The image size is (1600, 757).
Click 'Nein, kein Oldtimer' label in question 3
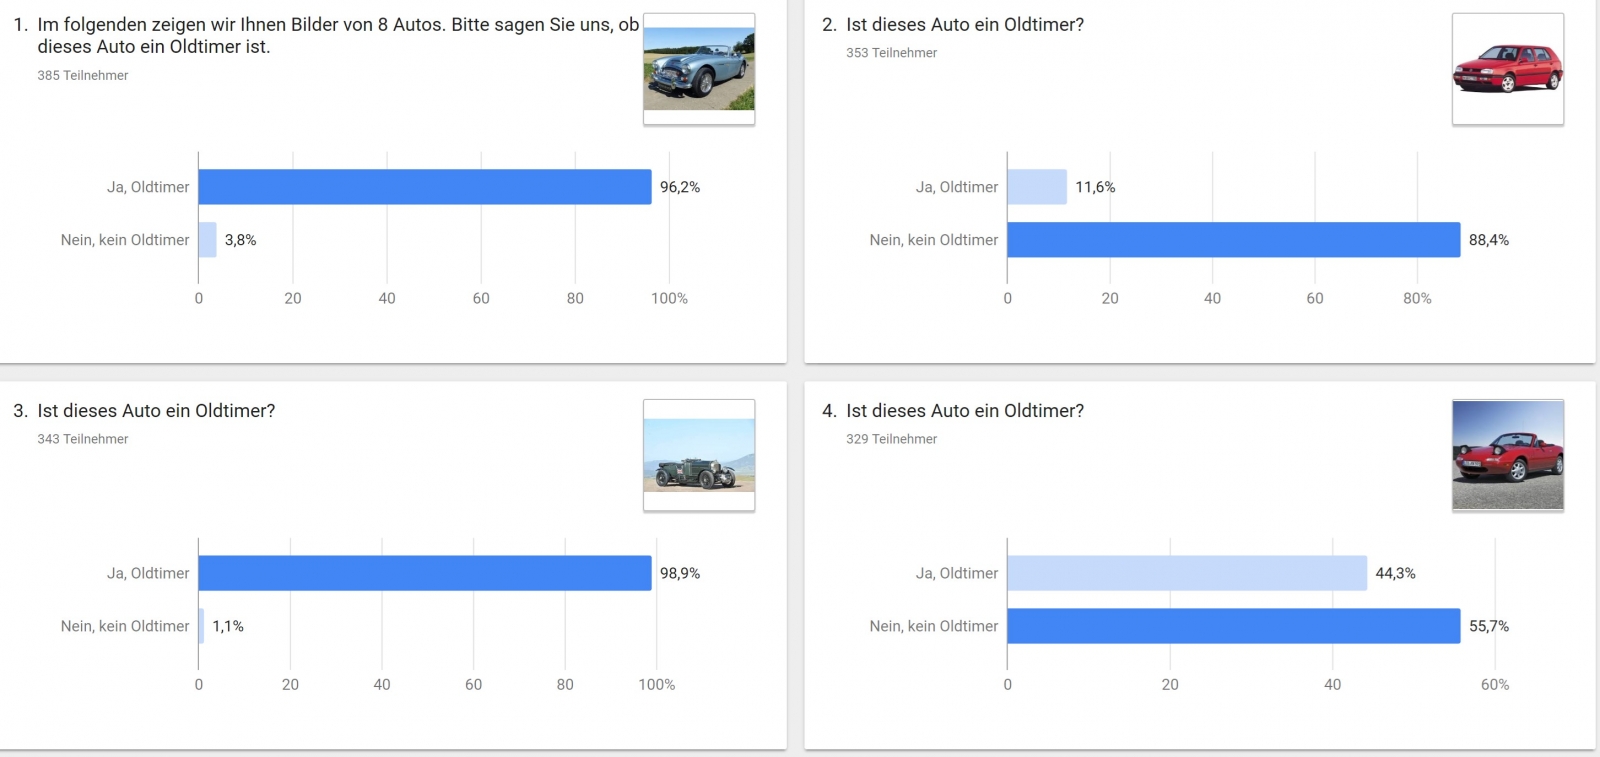click(125, 626)
